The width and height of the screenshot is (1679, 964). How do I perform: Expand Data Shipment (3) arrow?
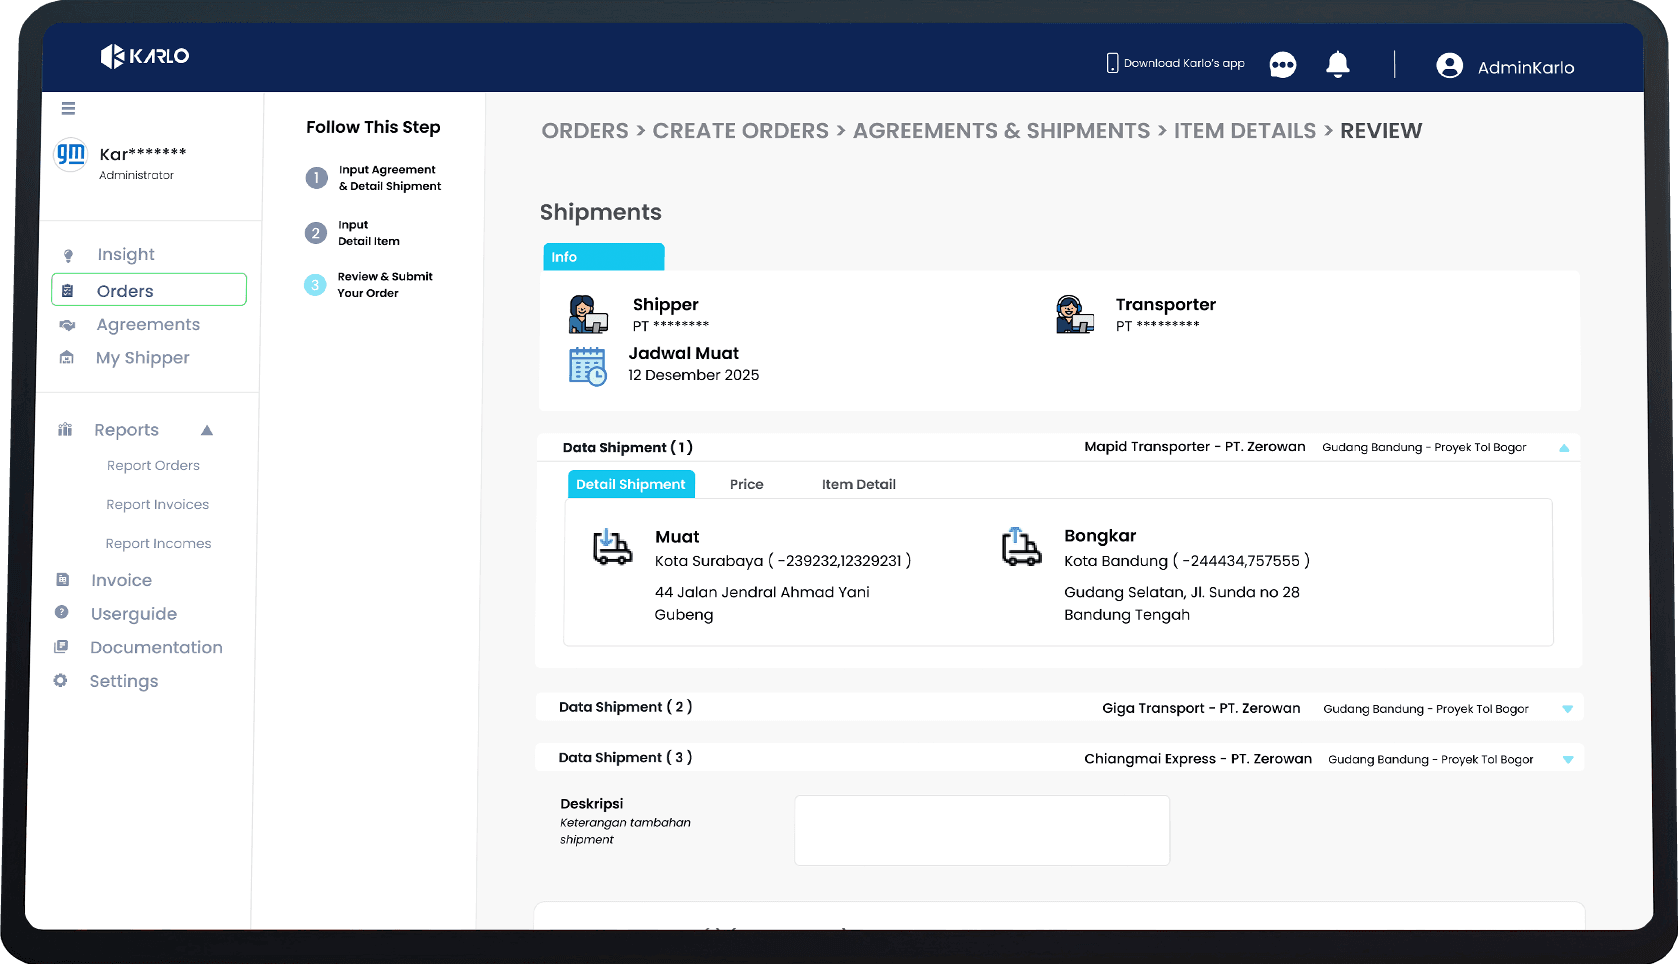pyautogui.click(x=1568, y=760)
